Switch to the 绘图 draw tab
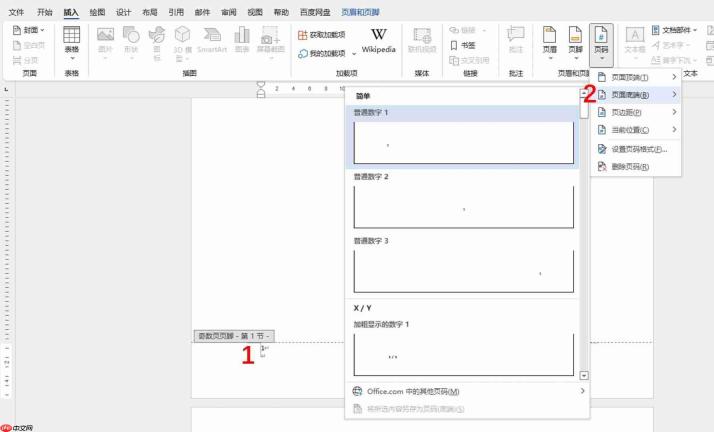The width and height of the screenshot is (714, 432). (97, 12)
